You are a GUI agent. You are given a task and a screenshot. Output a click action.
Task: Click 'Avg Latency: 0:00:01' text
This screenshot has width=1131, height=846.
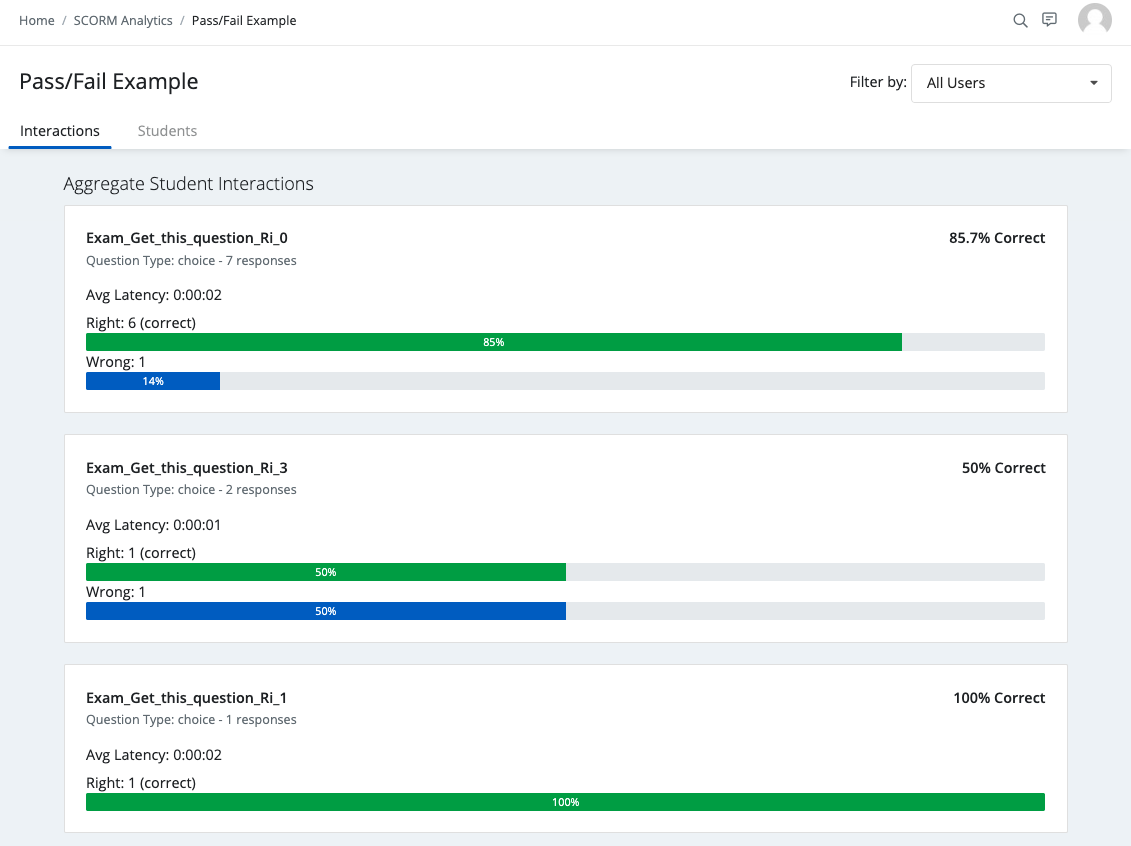click(154, 525)
